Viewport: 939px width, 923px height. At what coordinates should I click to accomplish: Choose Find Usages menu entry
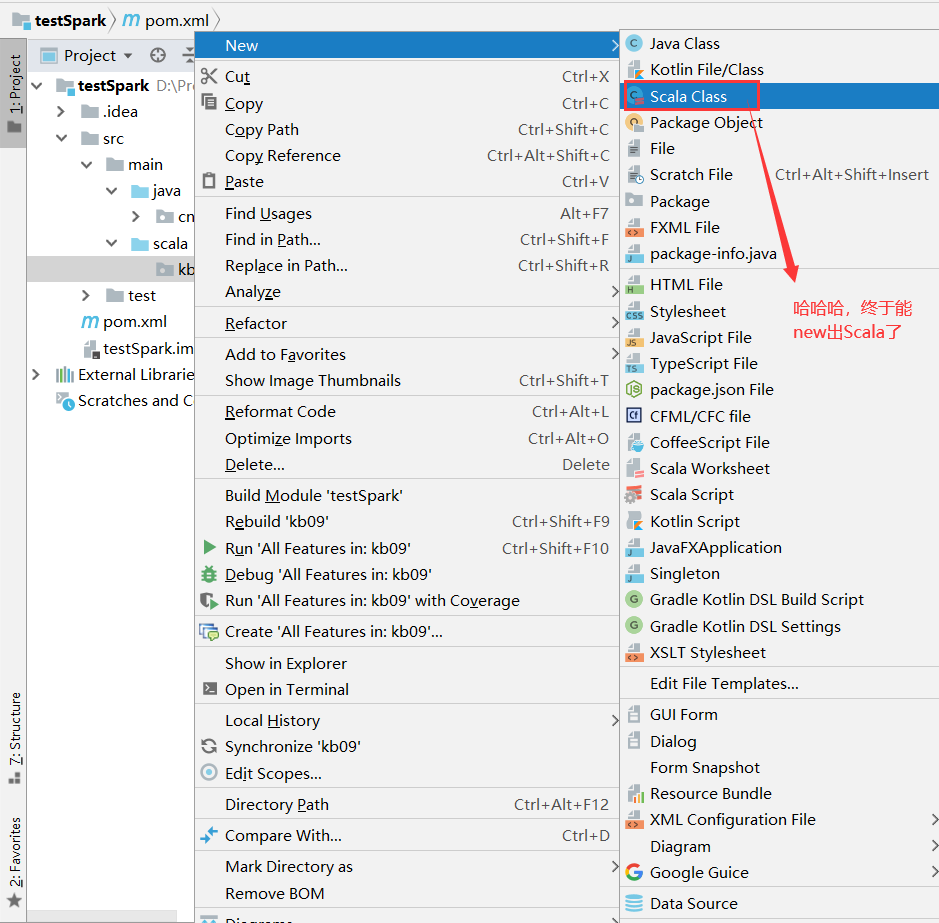(x=407, y=214)
